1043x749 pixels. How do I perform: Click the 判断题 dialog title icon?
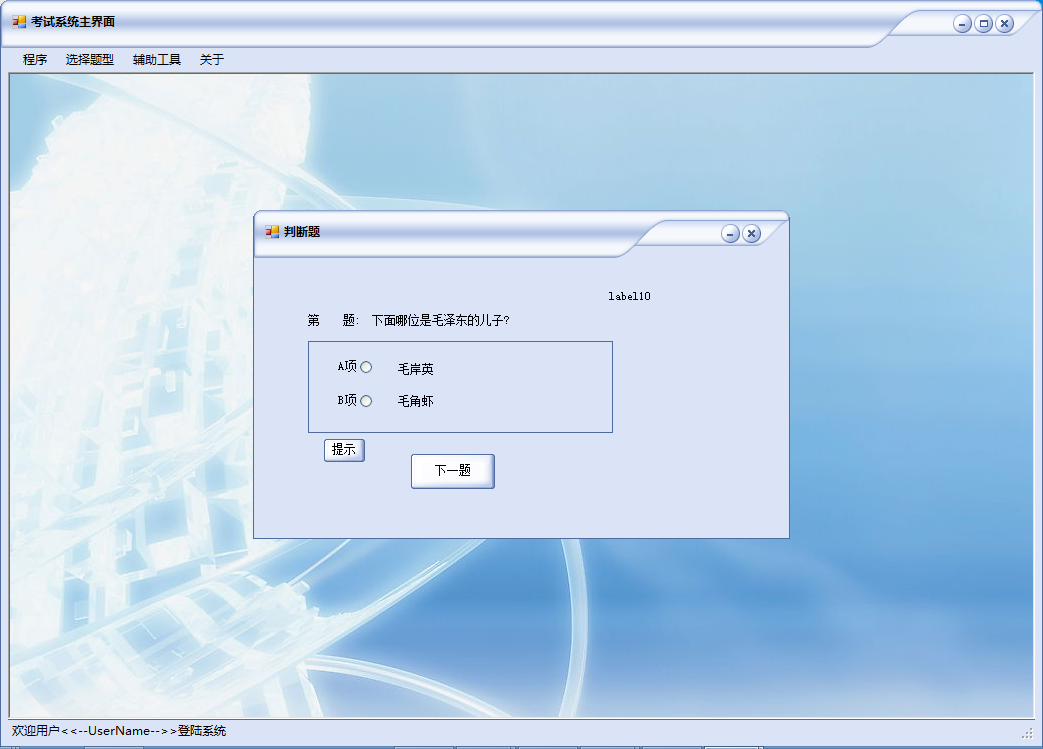(272, 231)
